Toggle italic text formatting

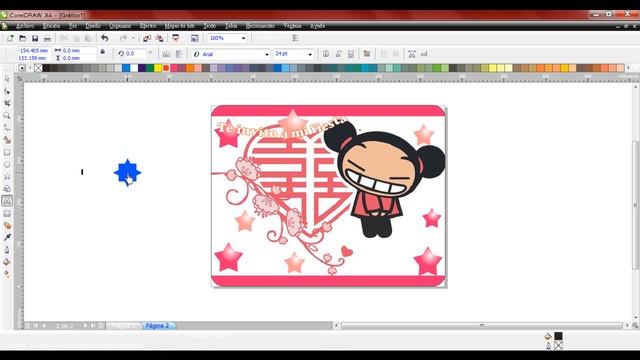338,54
